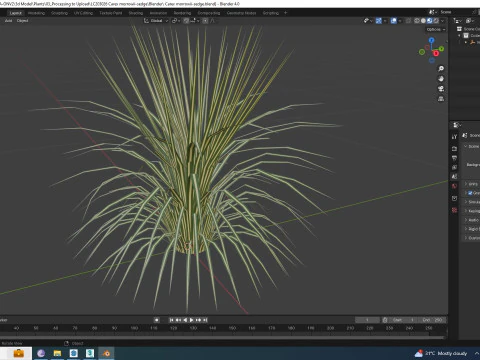The height and width of the screenshot is (360, 480).
Task: Switch to the Modeling workspace tab
Action: 36,13
